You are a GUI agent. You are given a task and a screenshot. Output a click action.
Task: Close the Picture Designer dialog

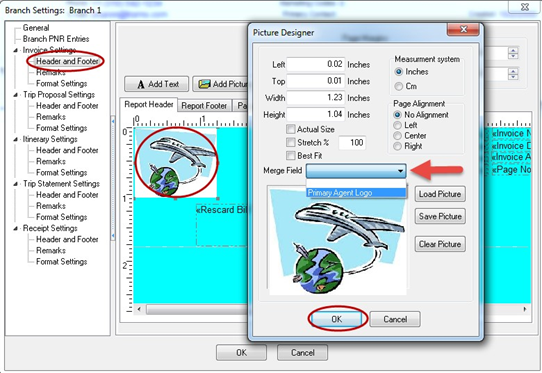tap(463, 30)
